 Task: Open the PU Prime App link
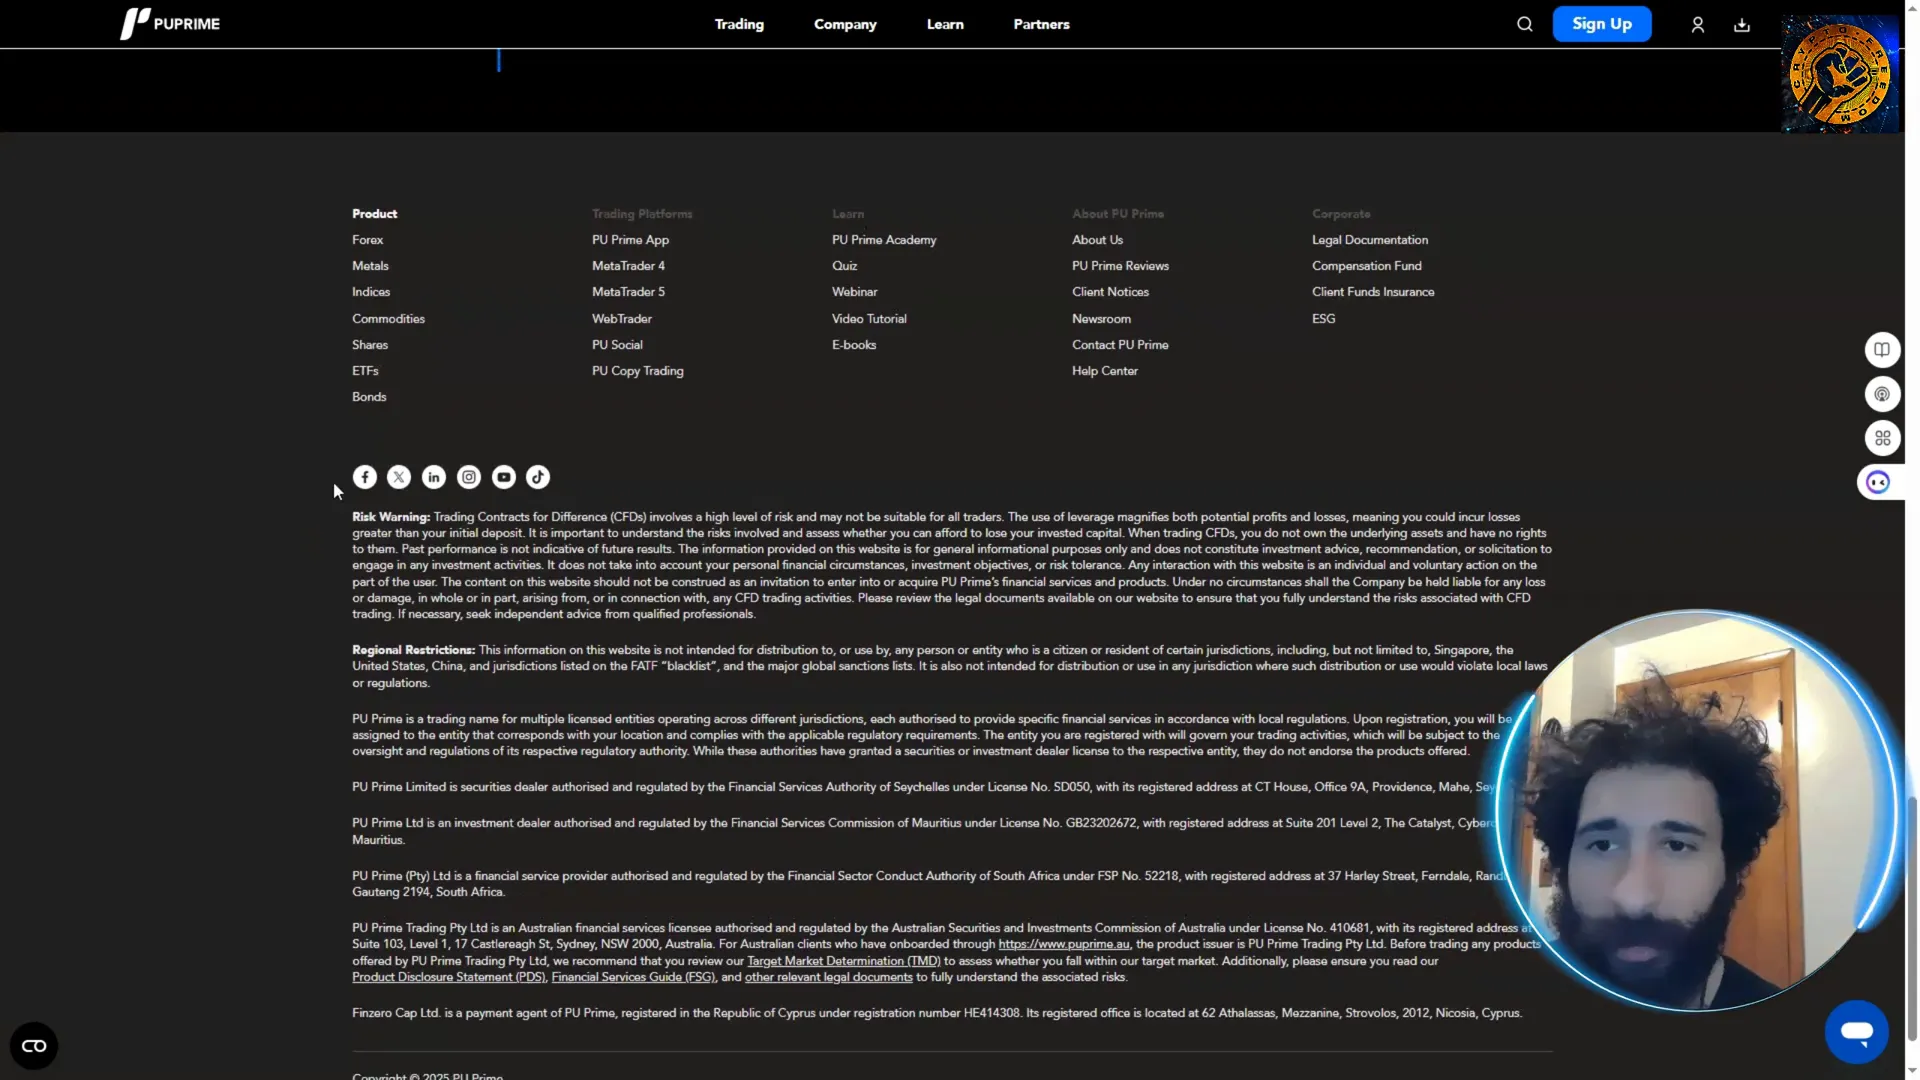point(630,240)
